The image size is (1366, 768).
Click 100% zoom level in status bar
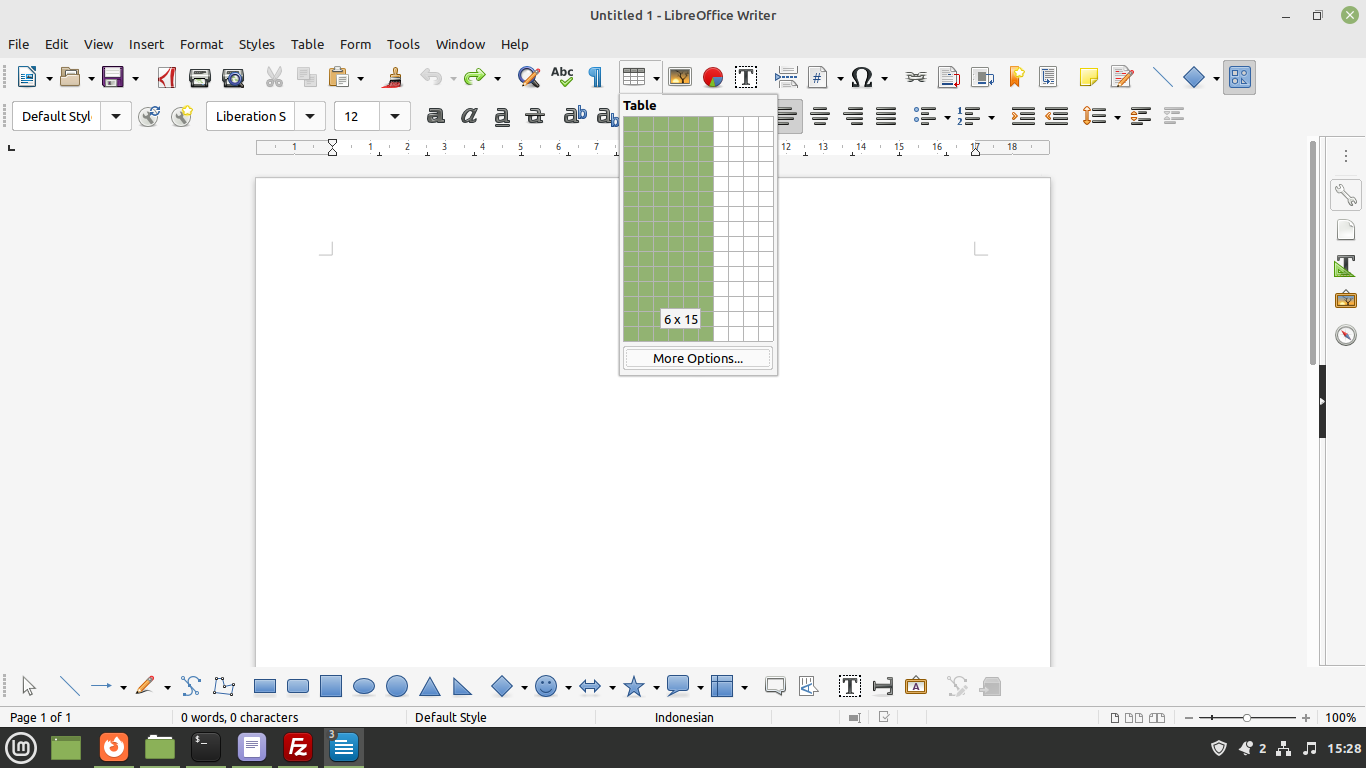pyautogui.click(x=1340, y=717)
